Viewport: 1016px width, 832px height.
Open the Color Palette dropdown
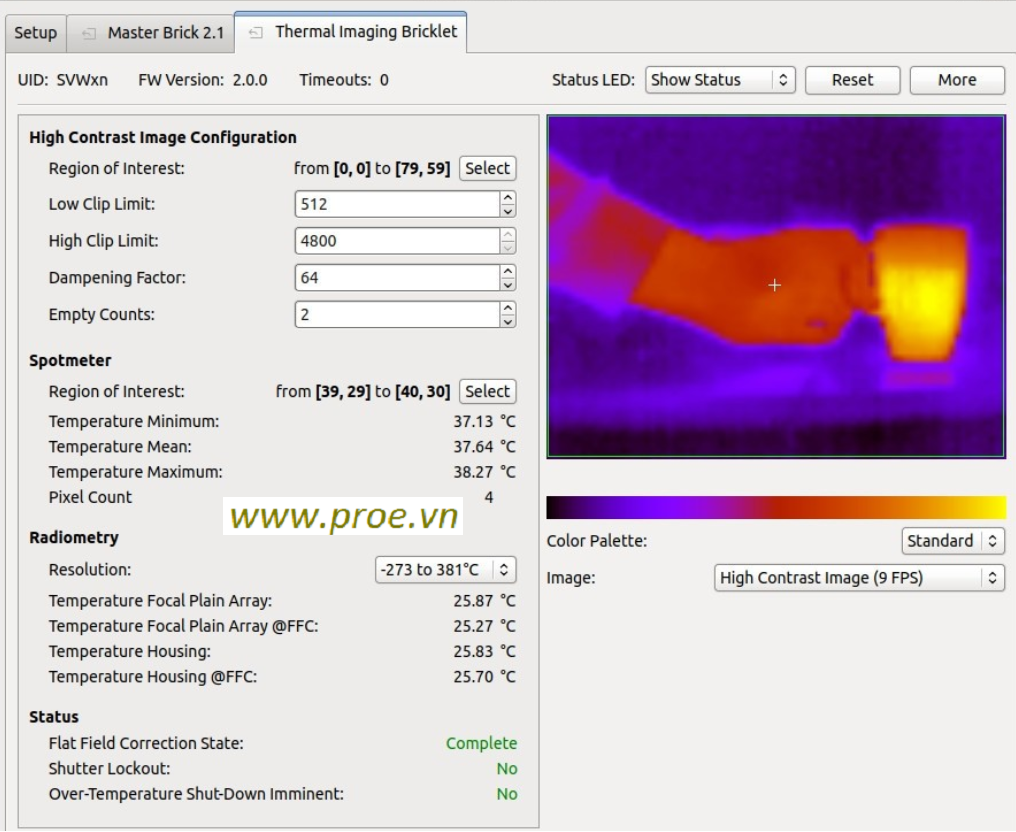coord(952,541)
